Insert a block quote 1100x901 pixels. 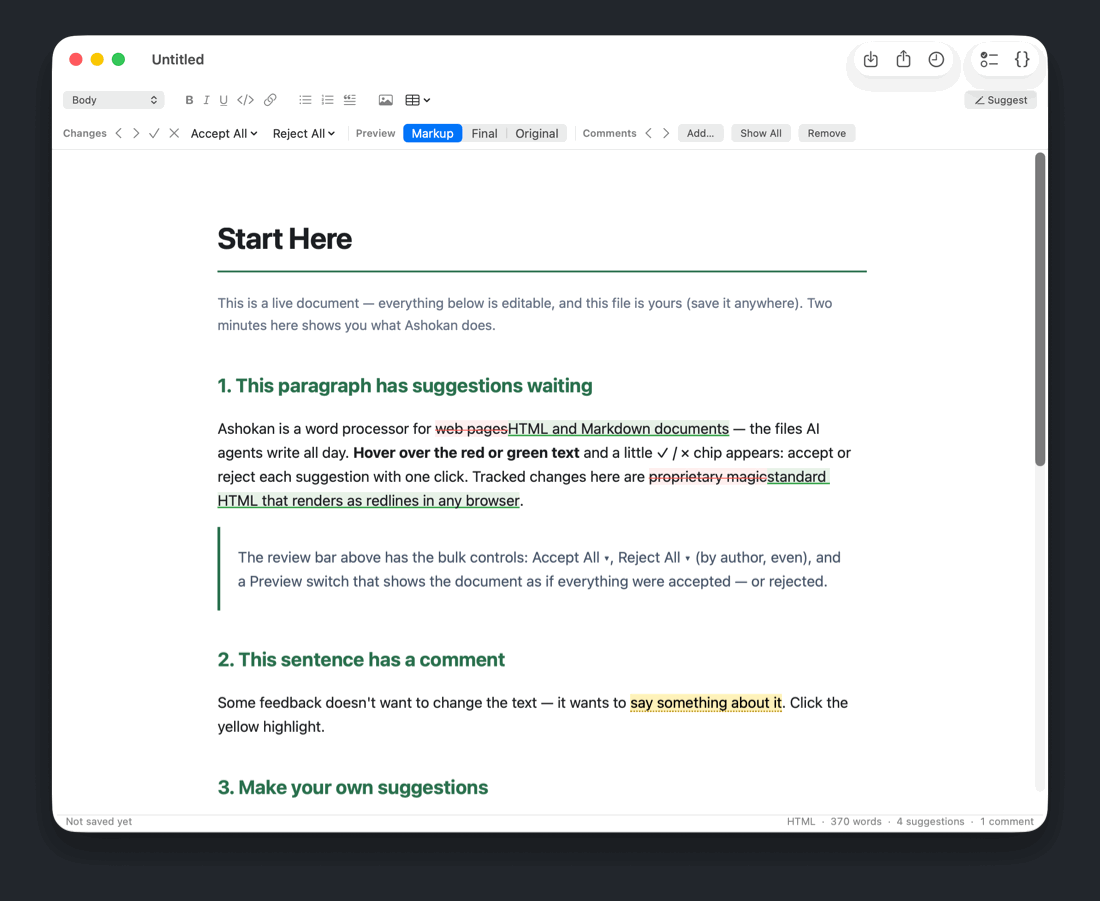[350, 100]
